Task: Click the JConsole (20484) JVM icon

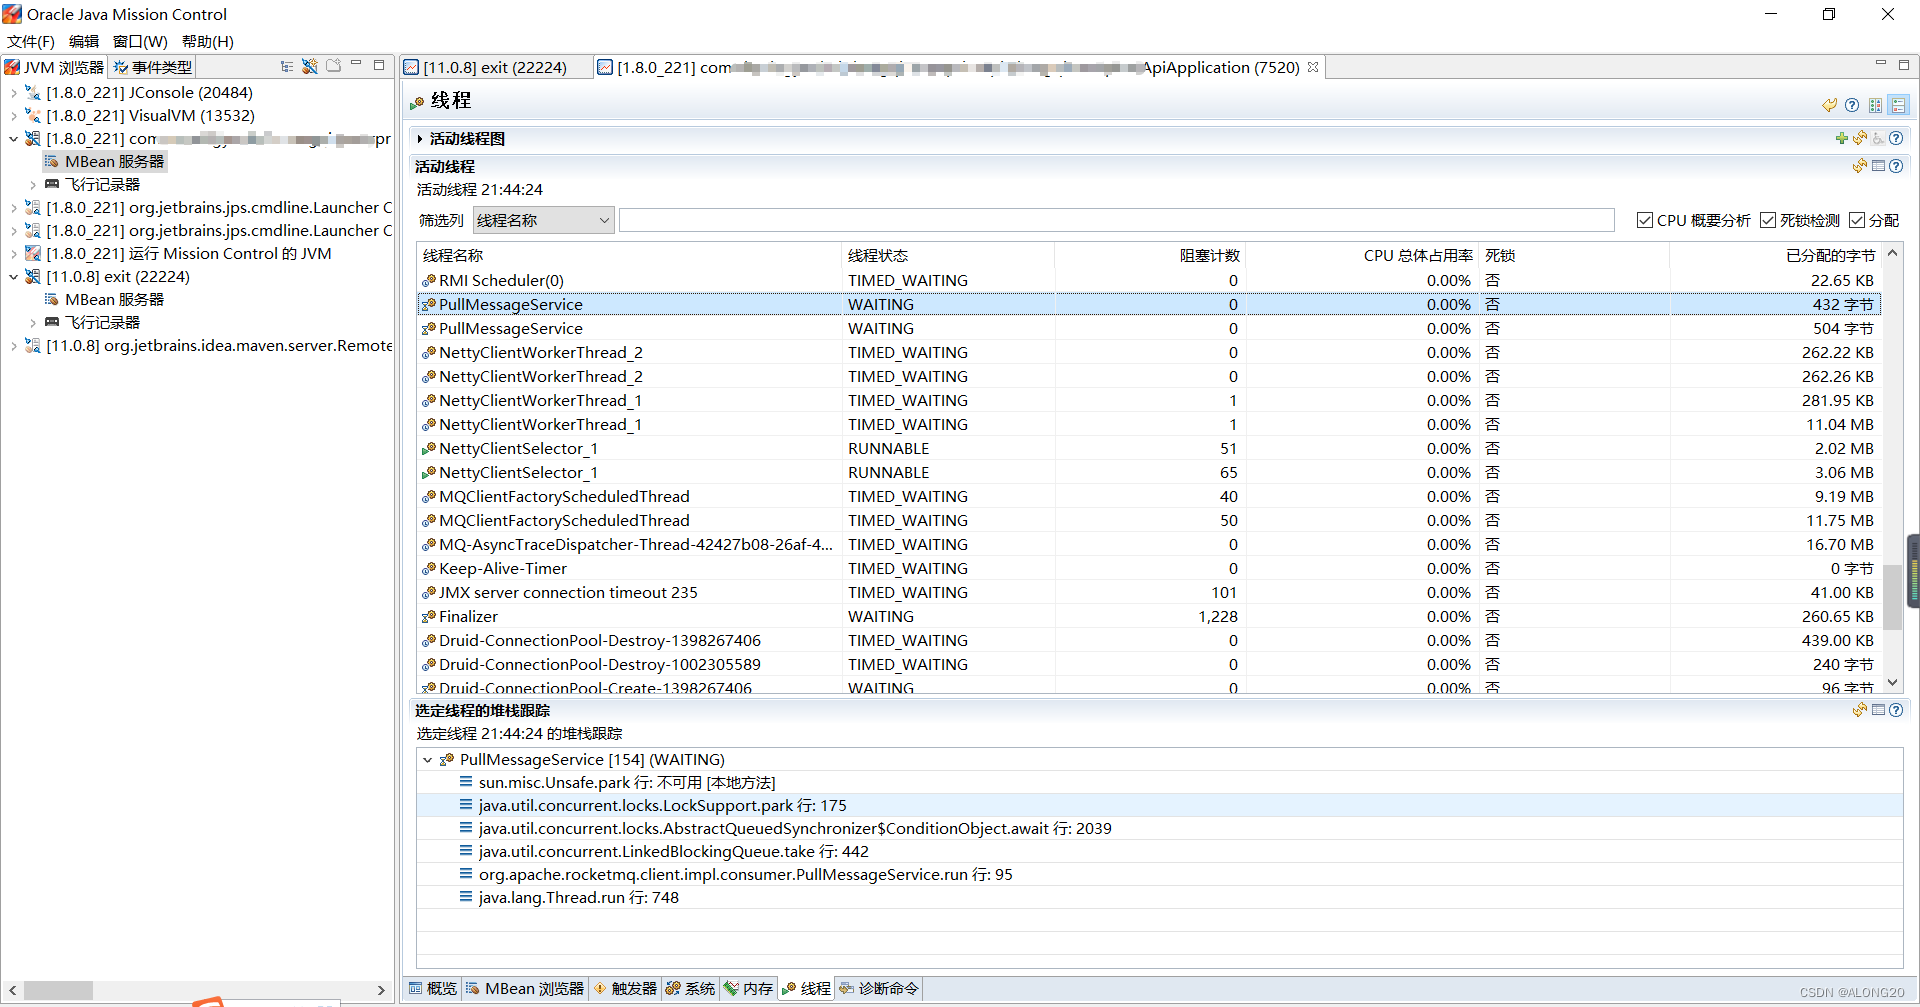Action: (33, 92)
